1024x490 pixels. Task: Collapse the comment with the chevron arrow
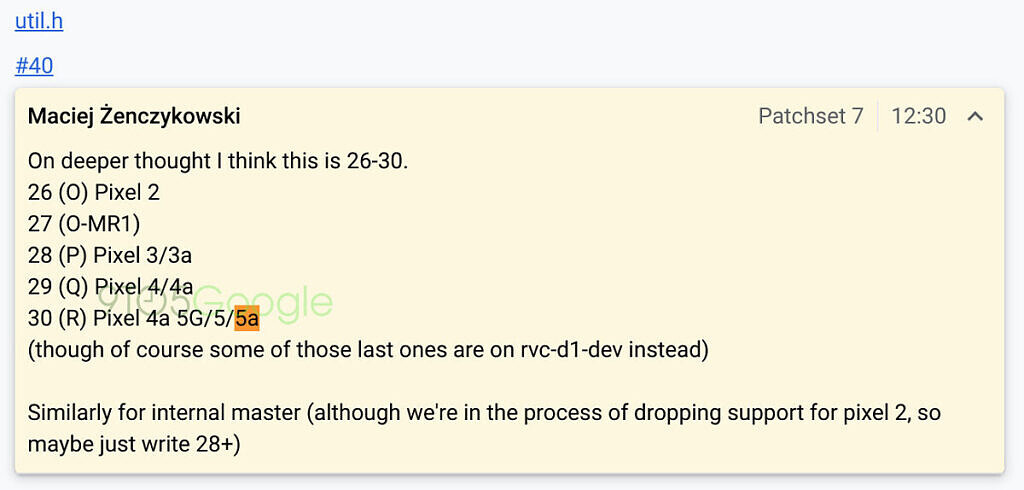[975, 116]
